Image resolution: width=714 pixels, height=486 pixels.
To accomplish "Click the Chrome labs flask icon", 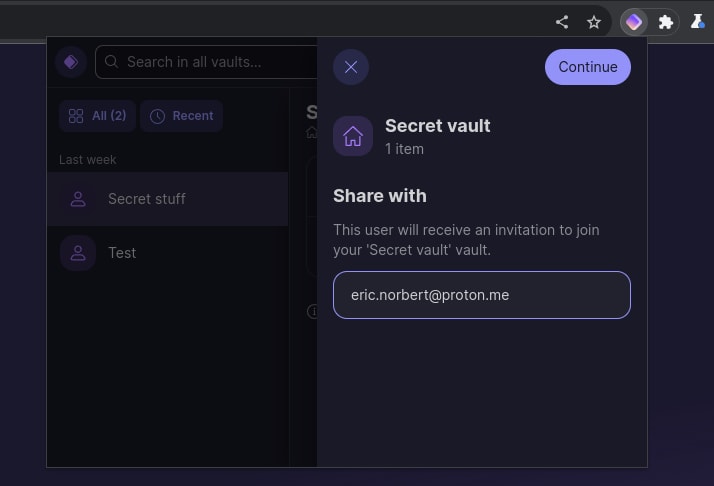I will pyautogui.click(x=698, y=22).
